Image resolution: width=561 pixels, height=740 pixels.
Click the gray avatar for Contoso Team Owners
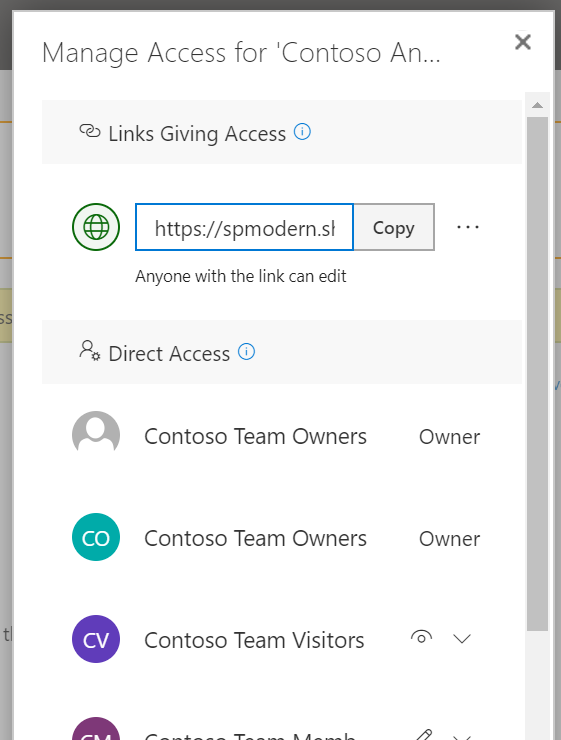pyautogui.click(x=96, y=433)
